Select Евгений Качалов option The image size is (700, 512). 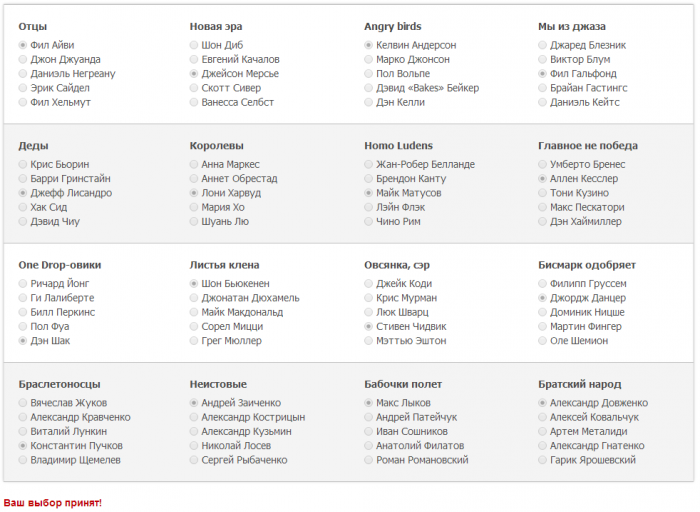(x=194, y=60)
